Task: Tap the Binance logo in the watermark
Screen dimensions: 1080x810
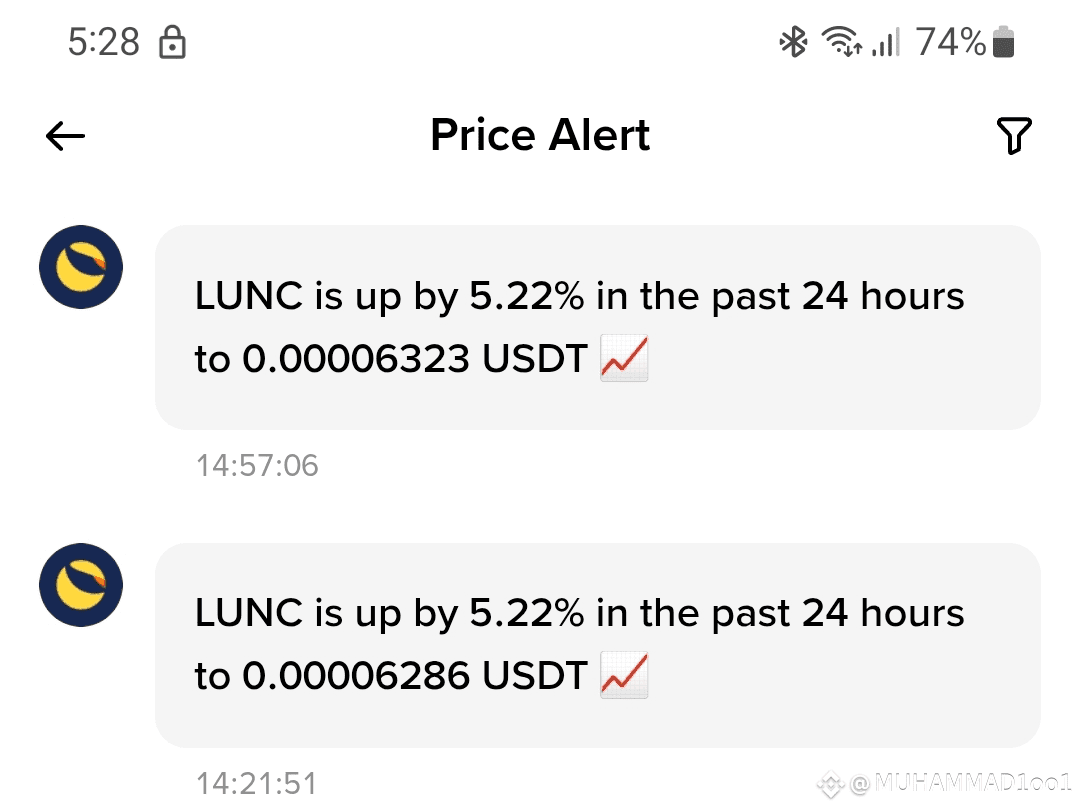Action: pyautogui.click(x=831, y=785)
